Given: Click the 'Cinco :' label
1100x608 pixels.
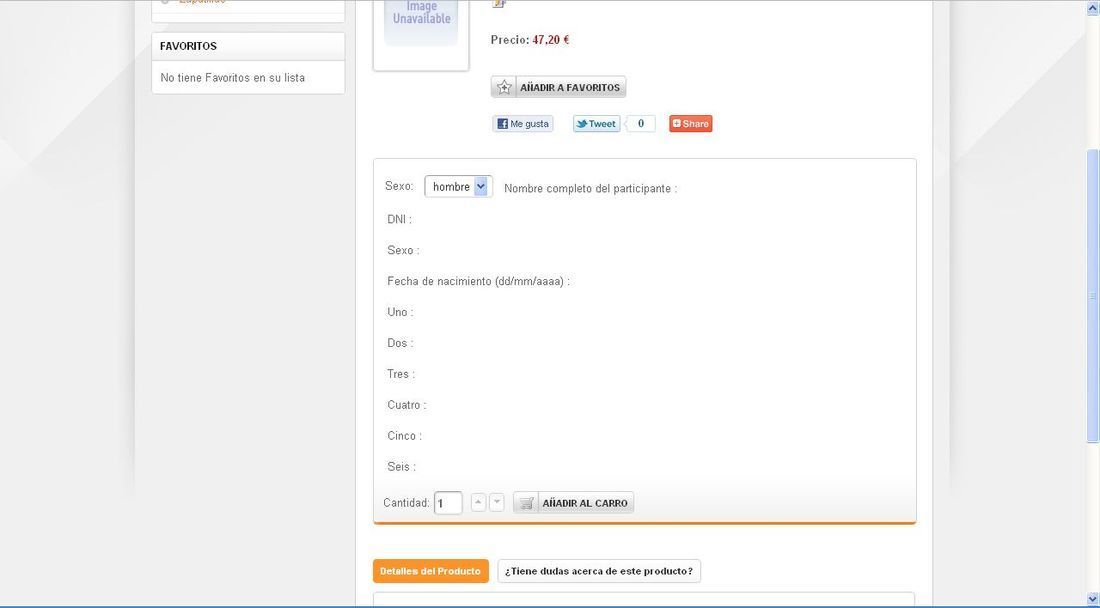Looking at the screenshot, I should (404, 435).
